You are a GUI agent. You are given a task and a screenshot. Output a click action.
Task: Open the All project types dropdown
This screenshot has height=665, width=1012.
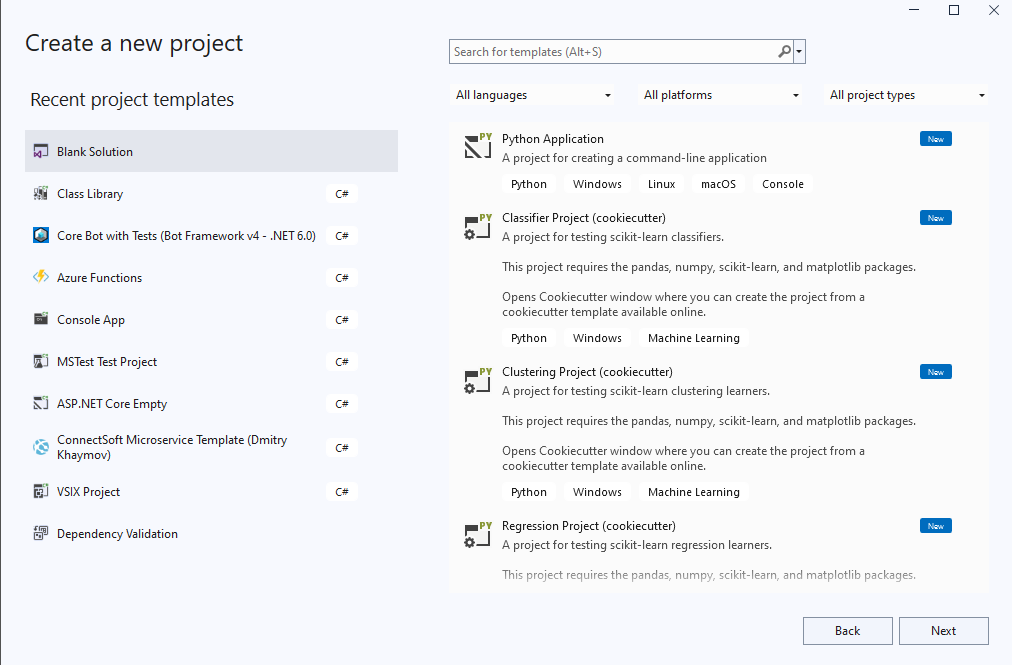905,94
